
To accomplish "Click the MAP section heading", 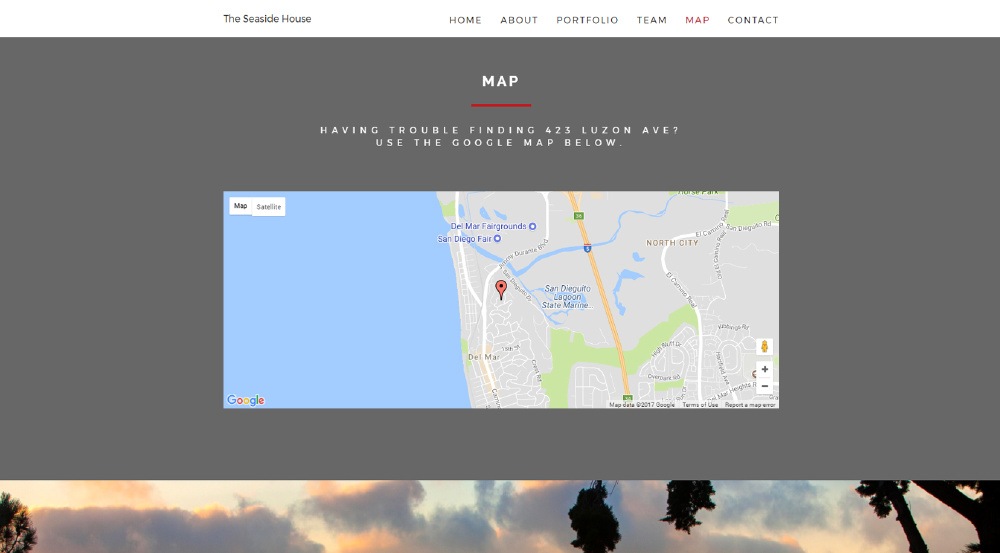I will [x=501, y=81].
